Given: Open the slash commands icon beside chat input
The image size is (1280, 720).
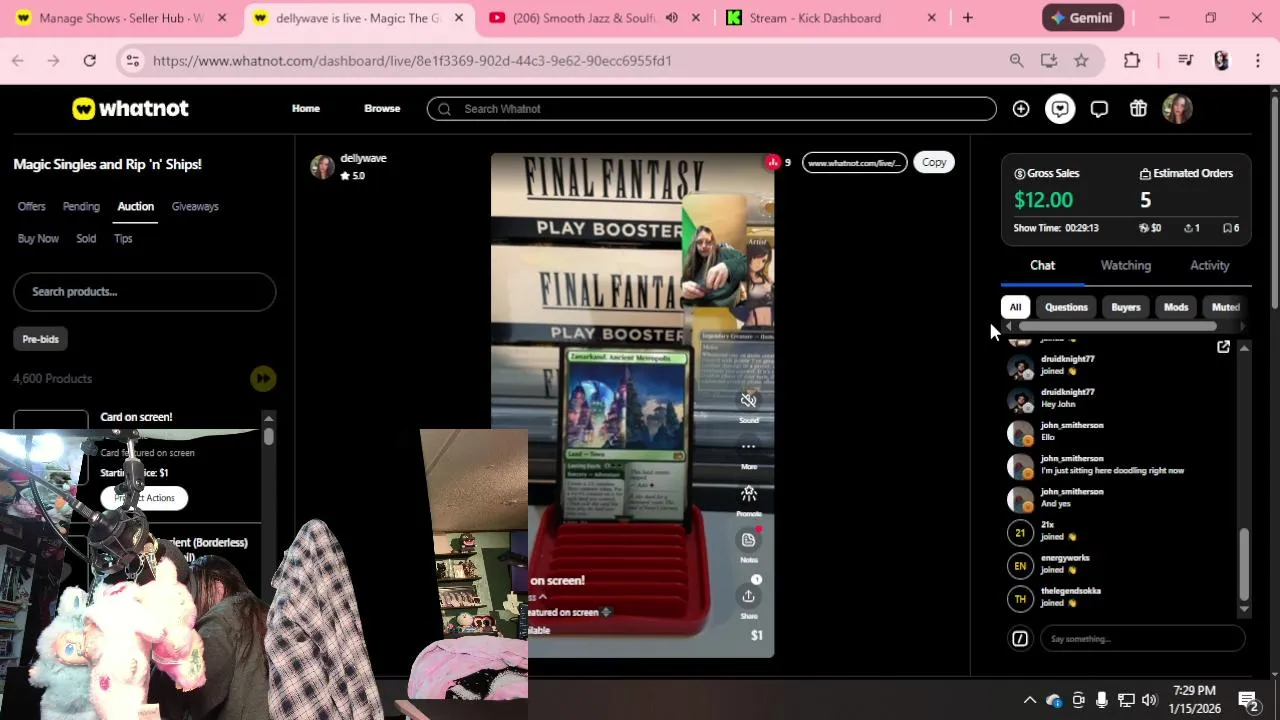Looking at the screenshot, I should pos(1020,638).
